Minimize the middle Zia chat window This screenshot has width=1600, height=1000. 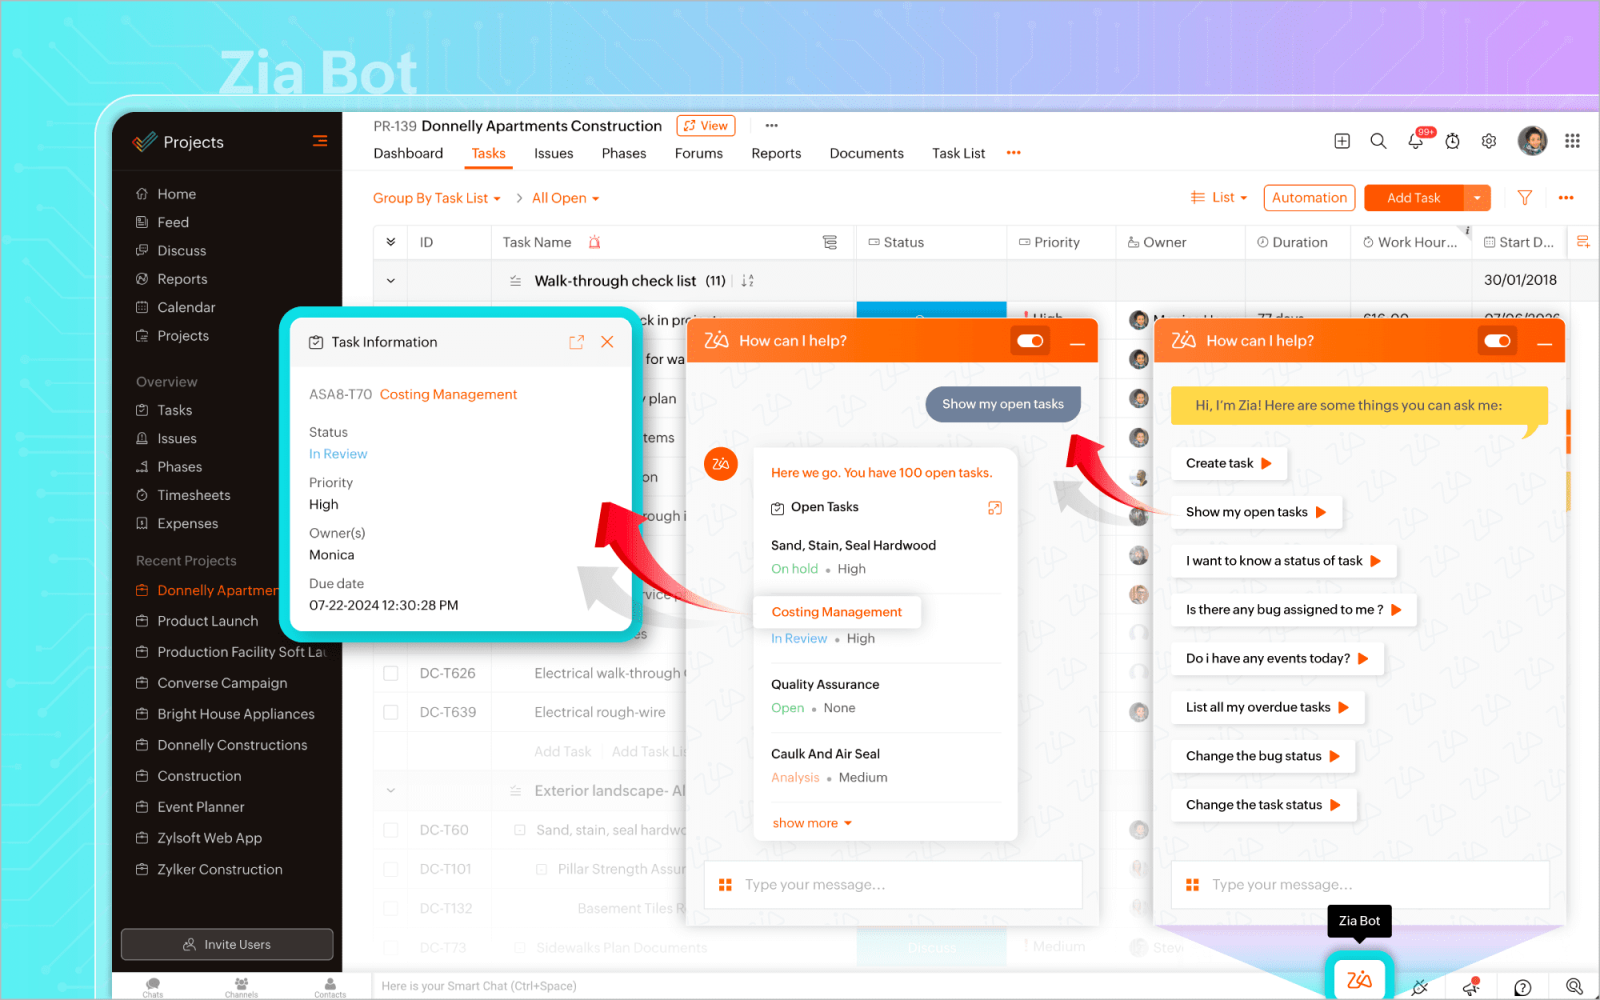pyautogui.click(x=1077, y=343)
